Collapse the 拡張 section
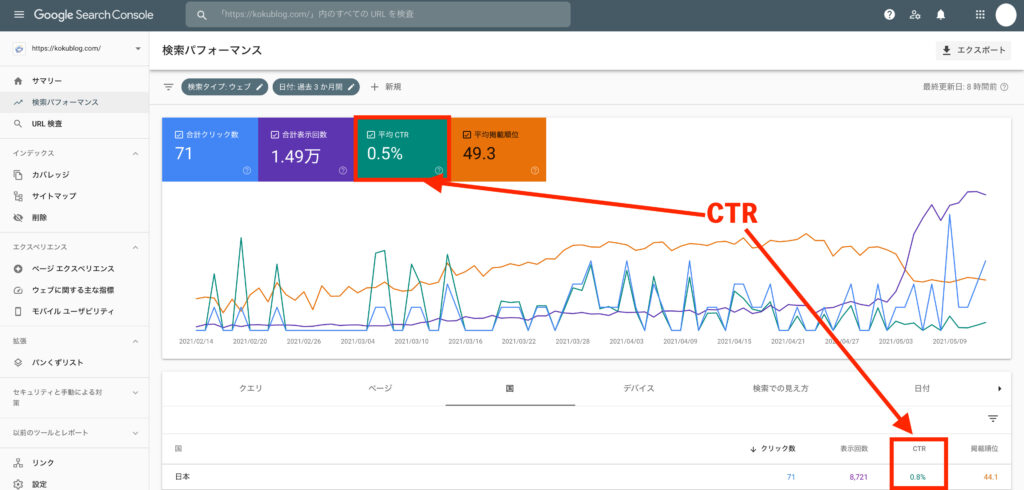This screenshot has height=490, width=1024. point(136,341)
